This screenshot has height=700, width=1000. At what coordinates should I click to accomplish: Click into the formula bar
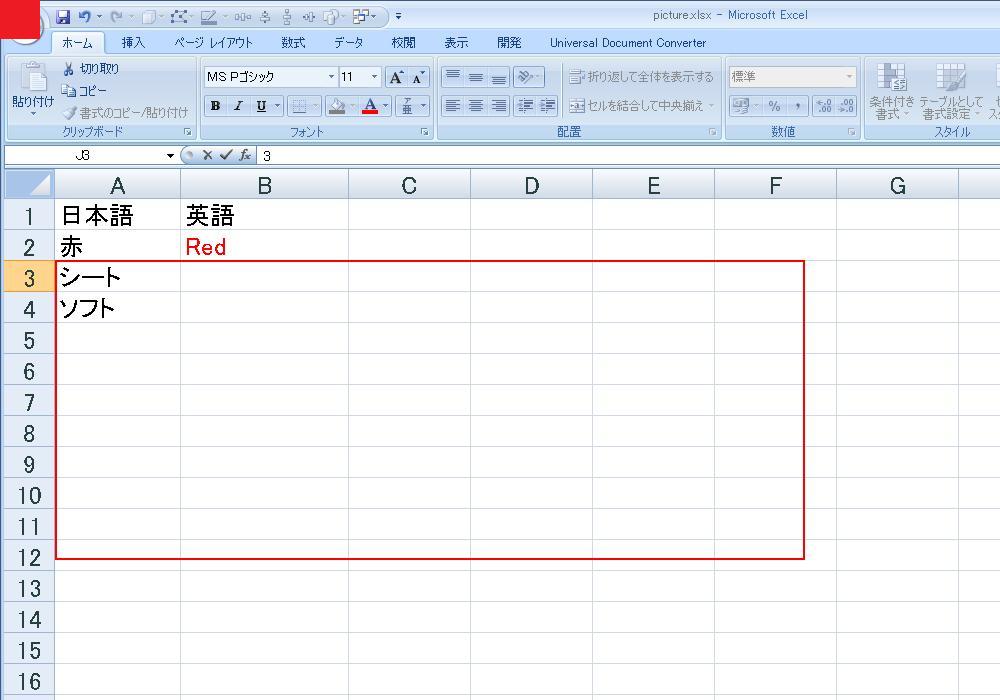tap(628, 156)
